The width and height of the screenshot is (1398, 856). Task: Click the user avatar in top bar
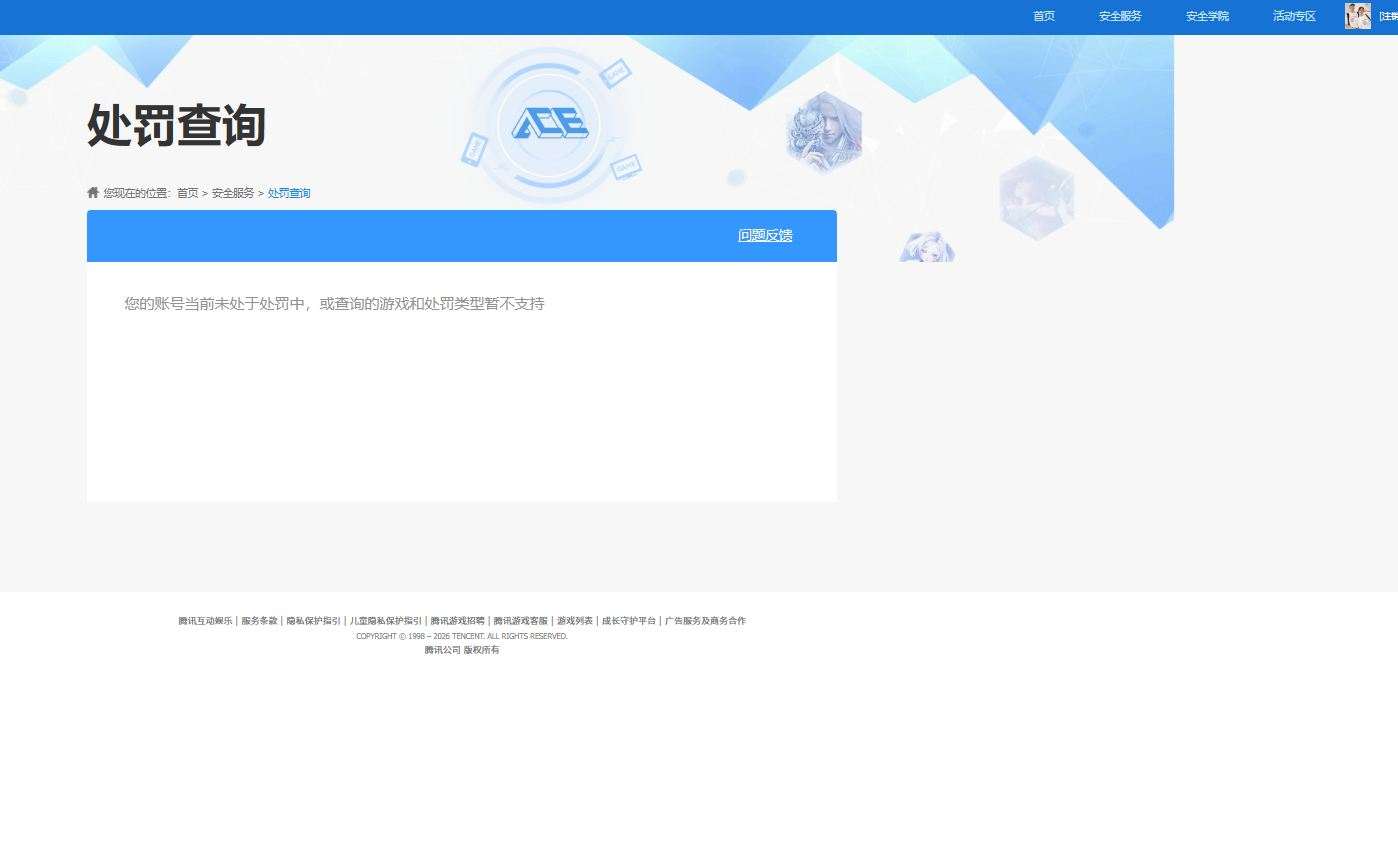(x=1357, y=16)
